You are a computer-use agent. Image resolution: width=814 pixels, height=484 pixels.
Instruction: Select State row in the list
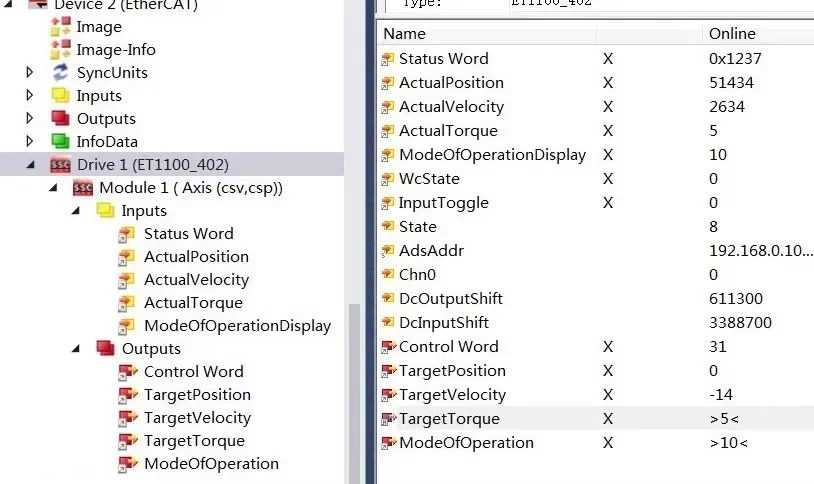tap(596, 226)
